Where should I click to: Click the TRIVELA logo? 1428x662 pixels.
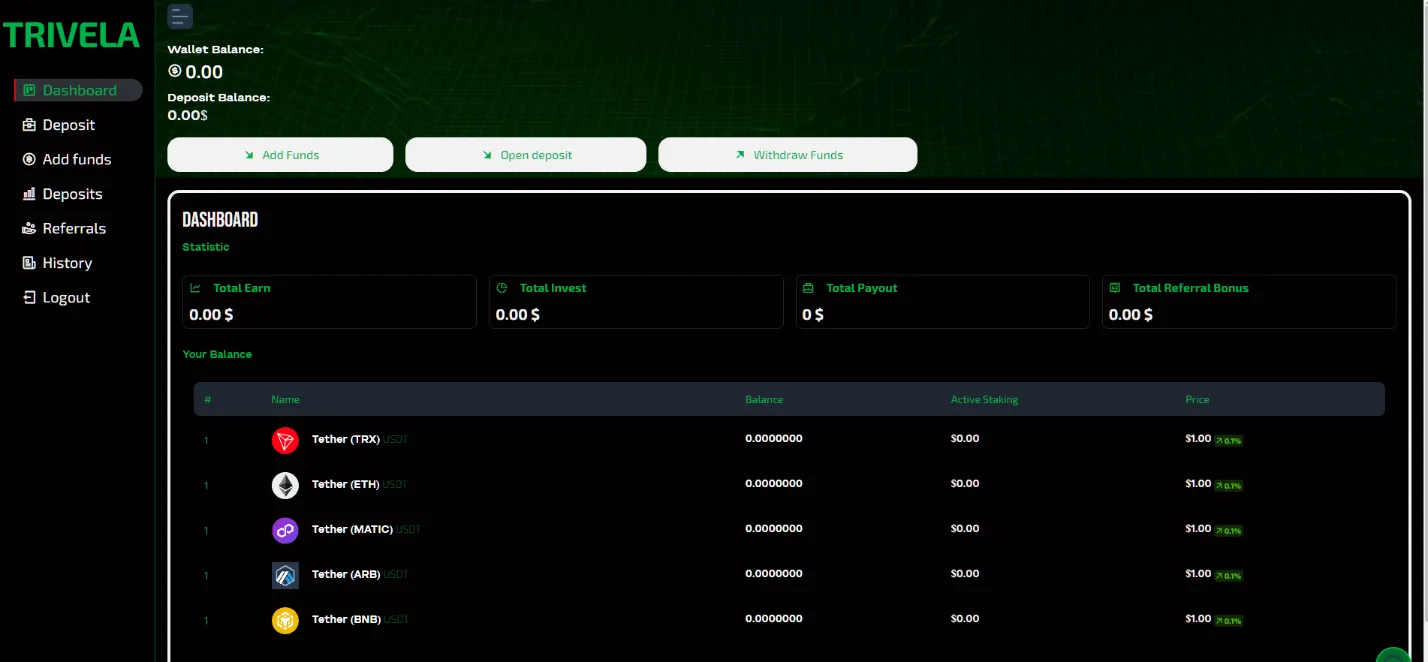[x=71, y=35]
